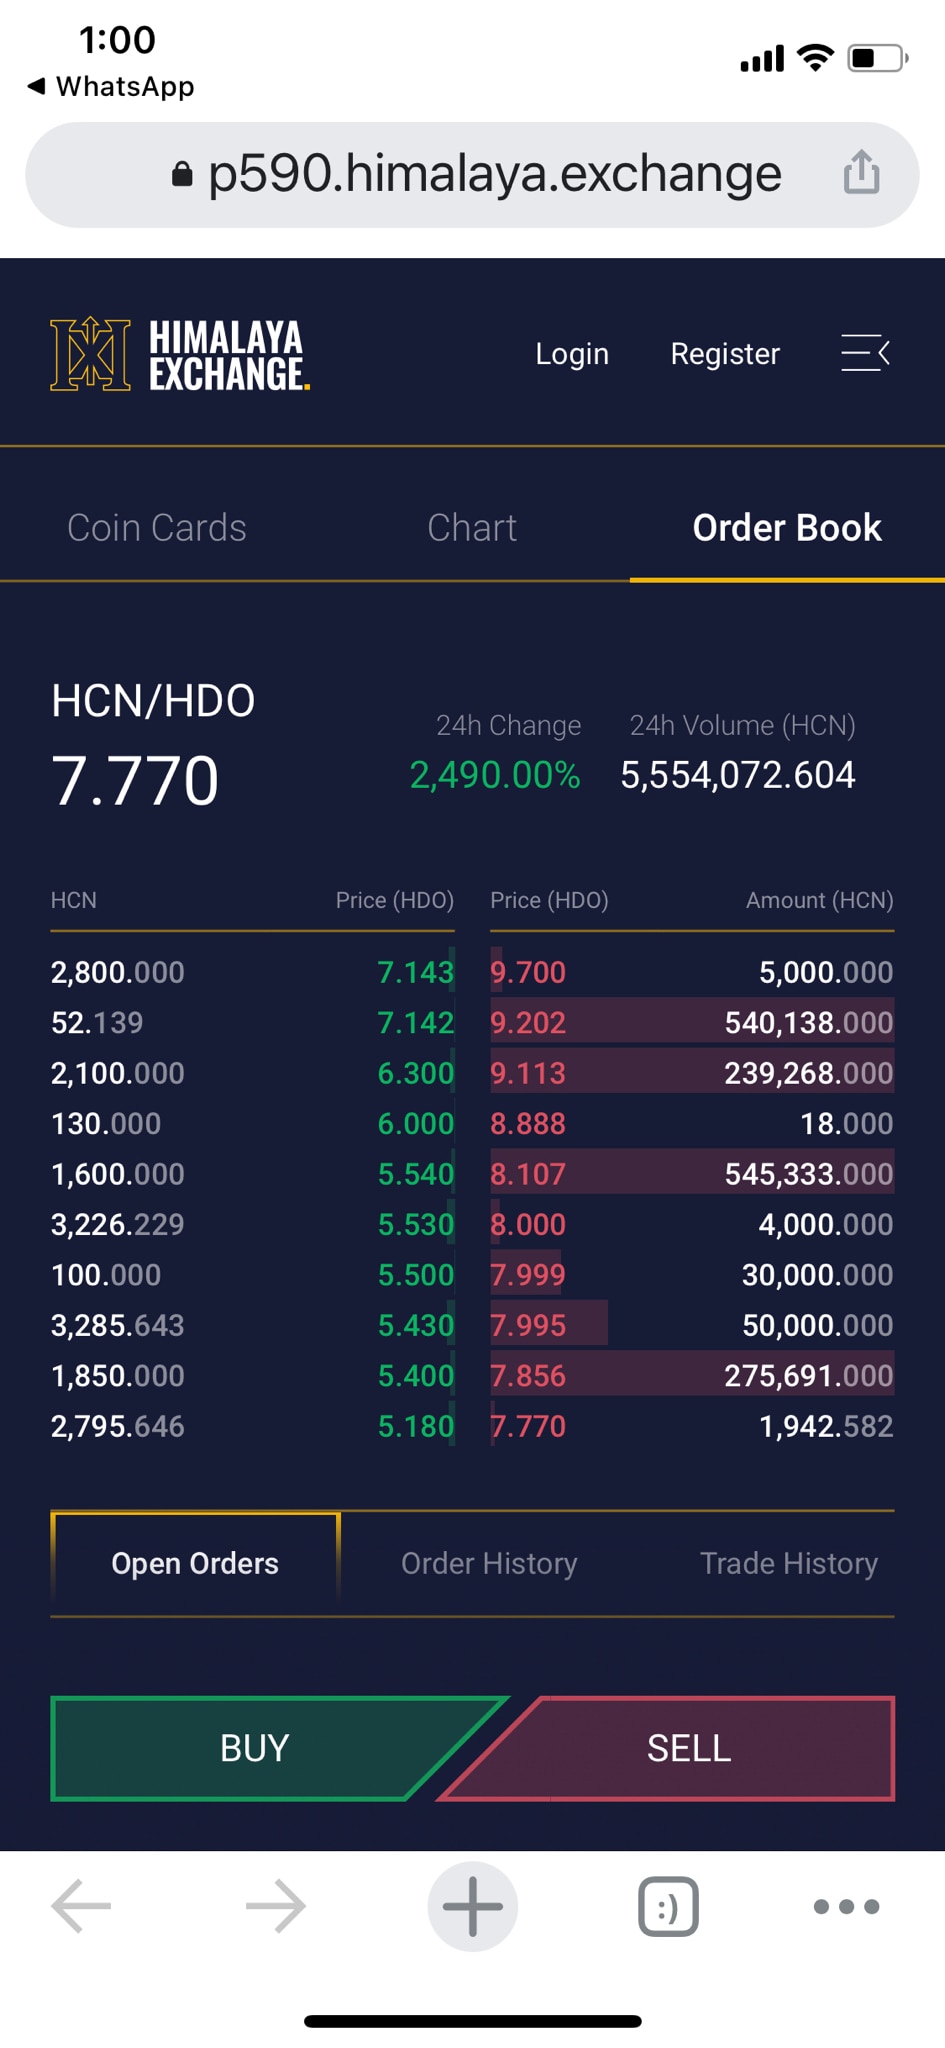
Task: Open the Order History tab
Action: point(489,1563)
